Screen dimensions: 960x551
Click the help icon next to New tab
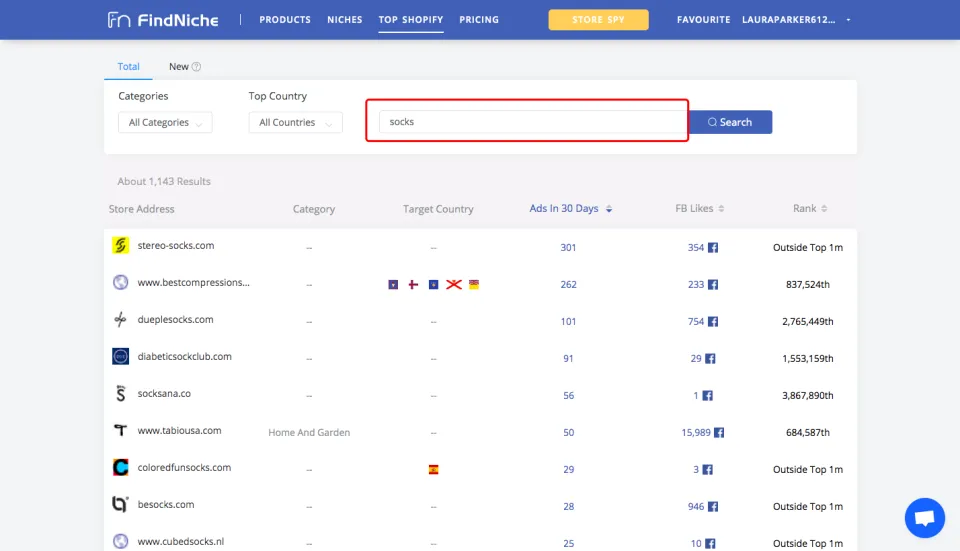coord(196,67)
